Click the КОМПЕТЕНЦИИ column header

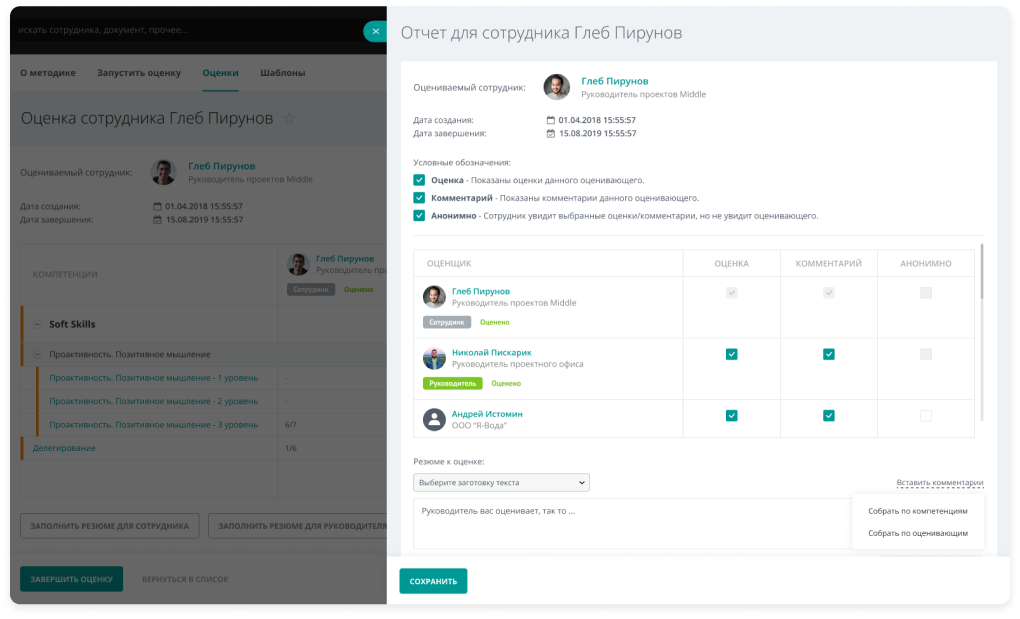click(65, 274)
